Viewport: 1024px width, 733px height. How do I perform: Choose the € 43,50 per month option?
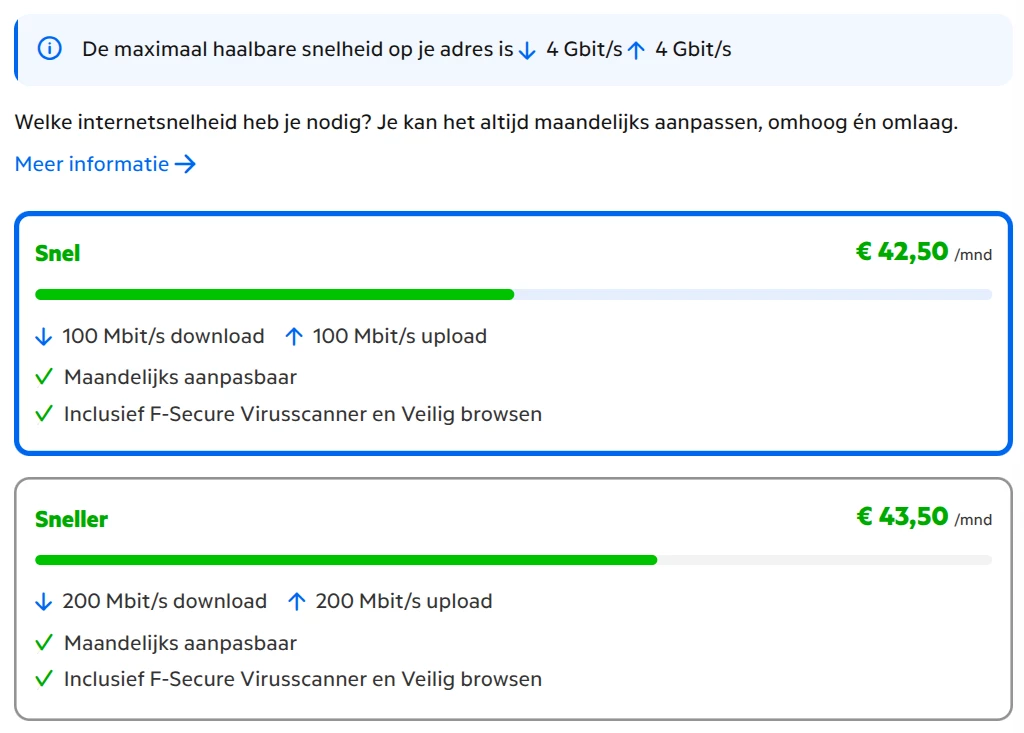click(x=924, y=517)
